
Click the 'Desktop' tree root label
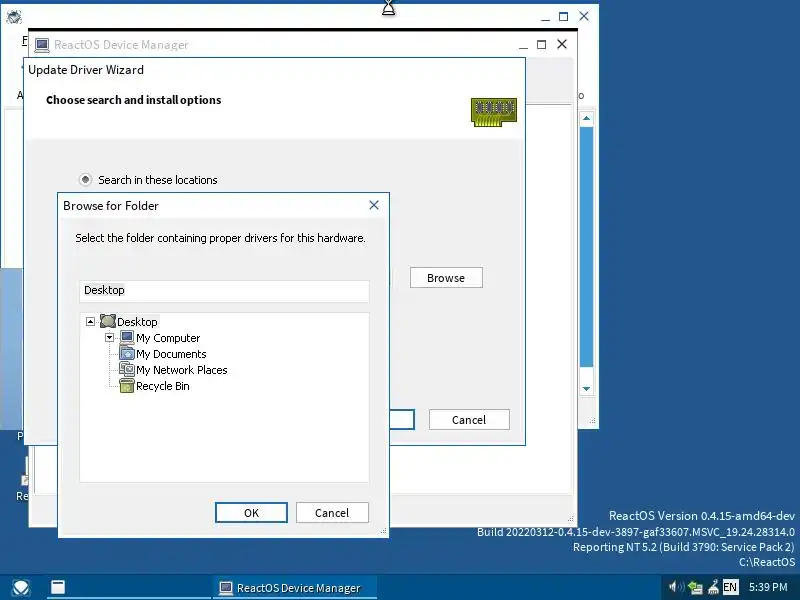(137, 322)
